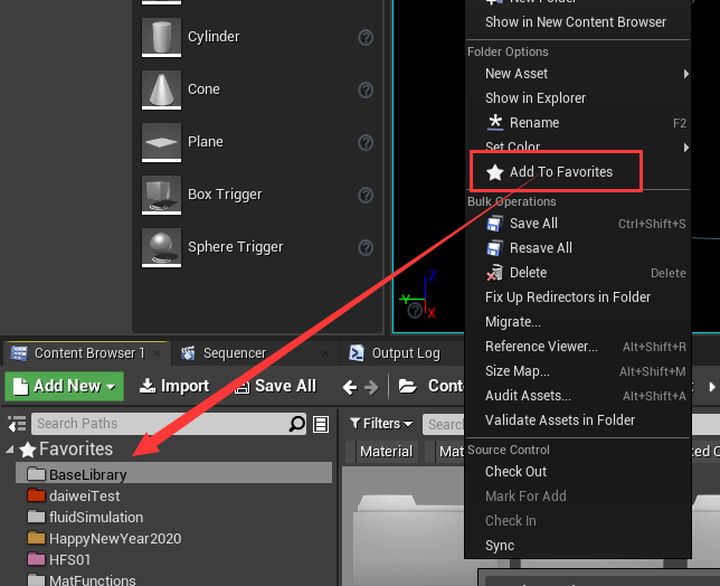Click the Sphere Trigger thumbnail icon
This screenshot has width=720, height=586.
click(x=161, y=248)
